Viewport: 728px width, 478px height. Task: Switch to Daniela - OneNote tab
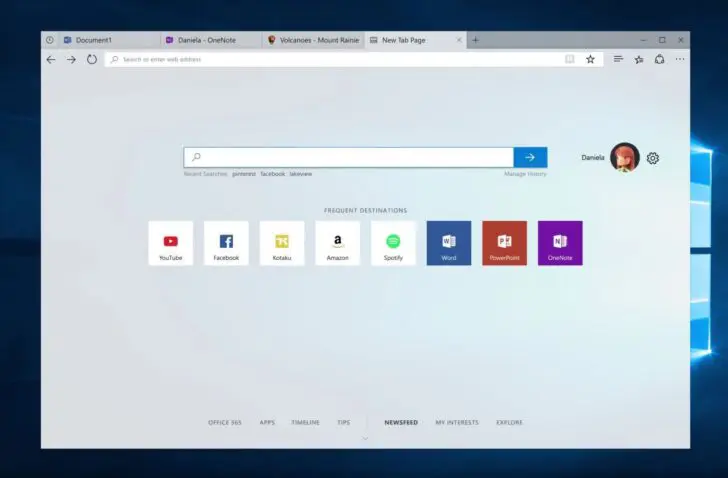coord(211,40)
